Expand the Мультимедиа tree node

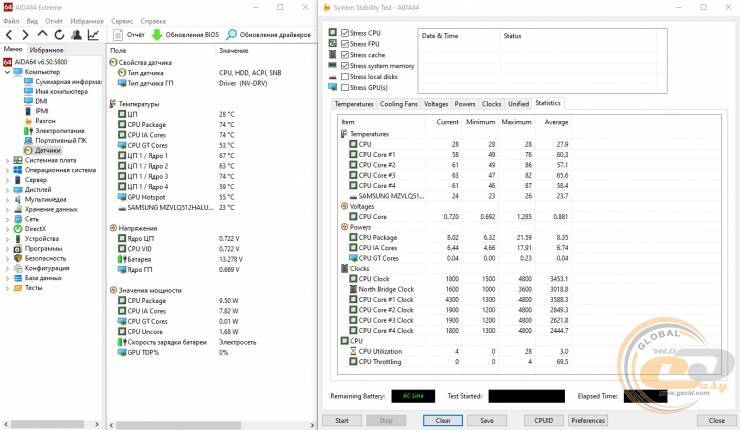(x=7, y=200)
